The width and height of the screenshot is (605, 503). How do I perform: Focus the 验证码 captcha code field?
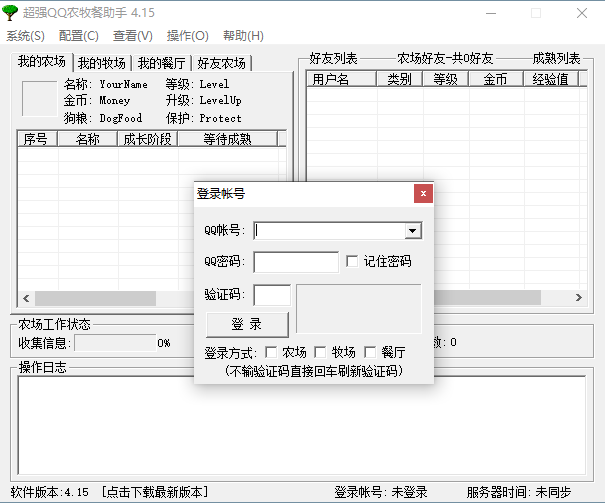pyautogui.click(x=272, y=295)
